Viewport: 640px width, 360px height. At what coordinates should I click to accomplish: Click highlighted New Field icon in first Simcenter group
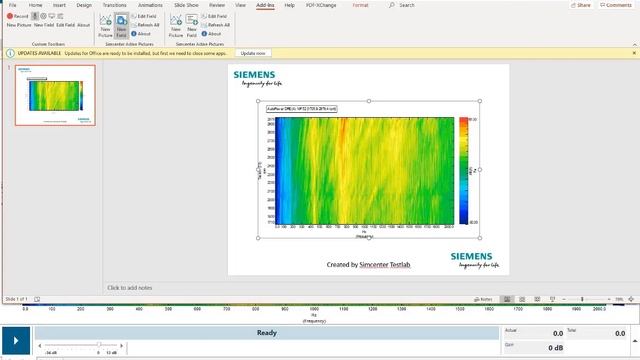tap(121, 25)
